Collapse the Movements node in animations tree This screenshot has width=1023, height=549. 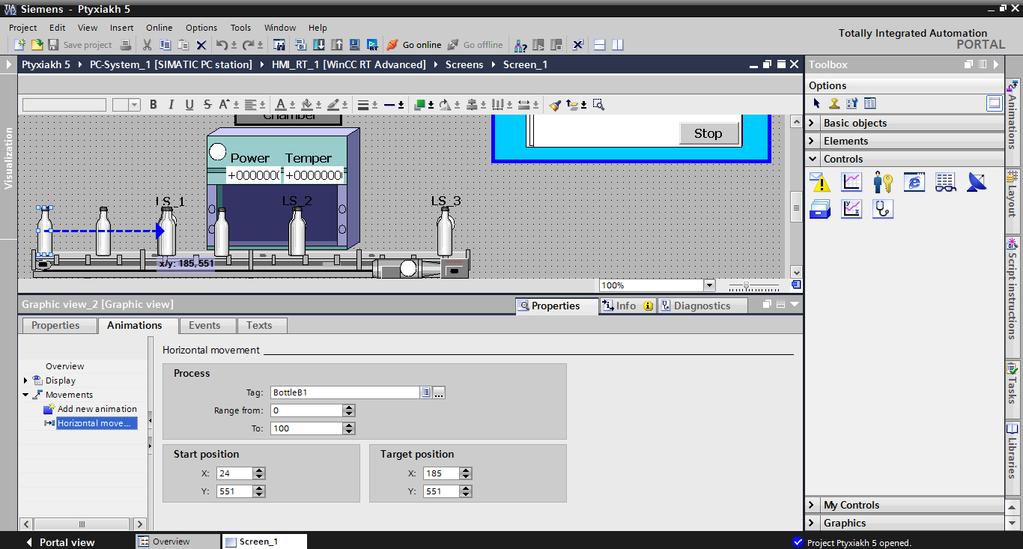(x=25, y=395)
